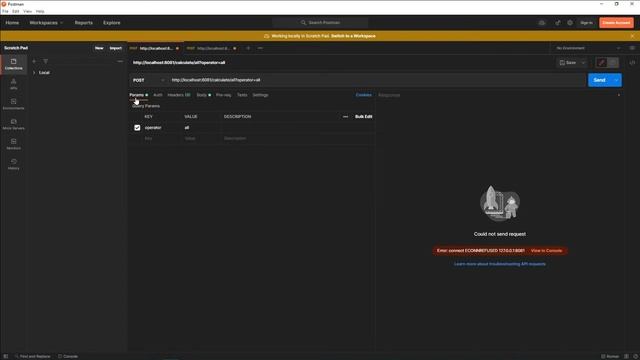Screen dimensions: 640x360
Task: Open the Cookies link
Action: tap(364, 95)
